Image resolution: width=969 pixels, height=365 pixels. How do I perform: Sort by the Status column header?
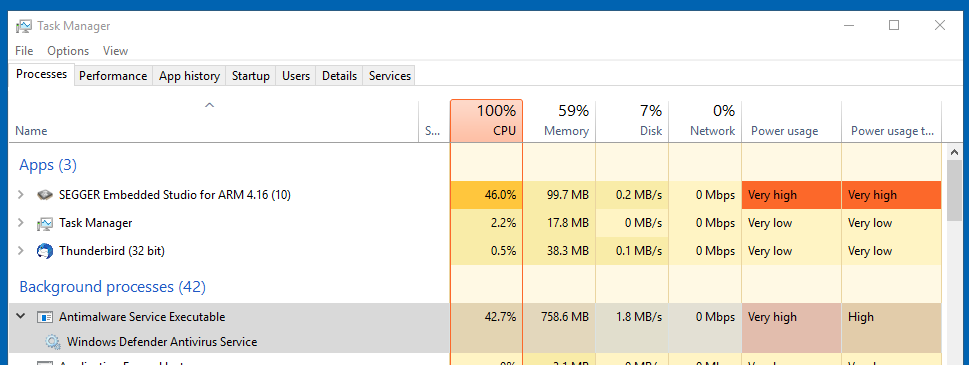[434, 121]
